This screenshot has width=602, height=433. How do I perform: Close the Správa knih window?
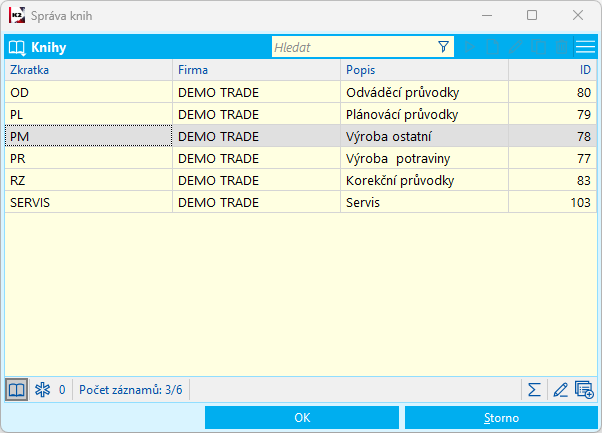[578, 15]
